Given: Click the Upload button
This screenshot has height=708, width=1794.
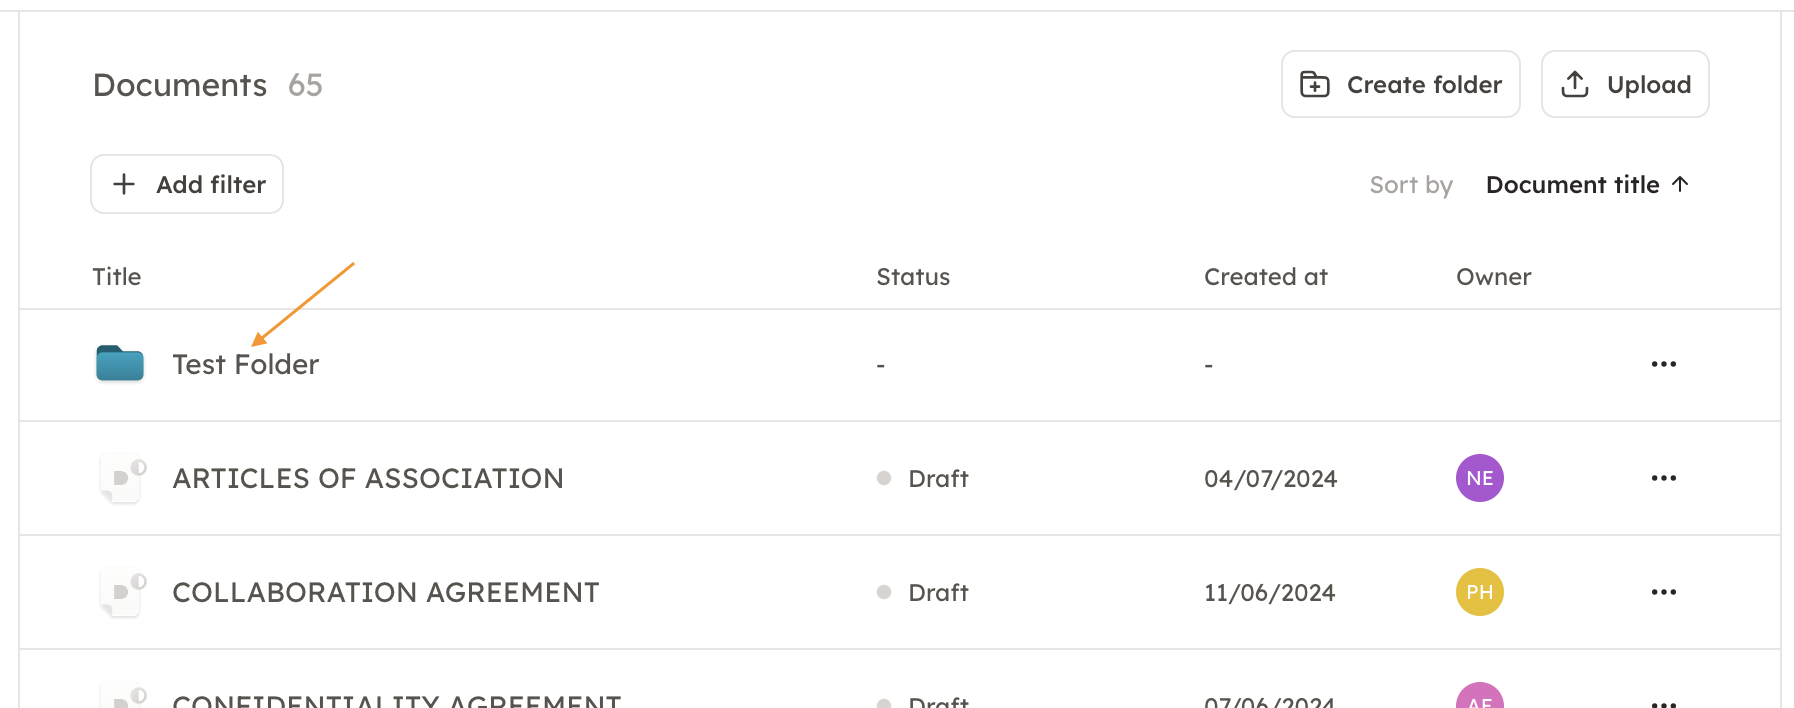Looking at the screenshot, I should 1624,84.
